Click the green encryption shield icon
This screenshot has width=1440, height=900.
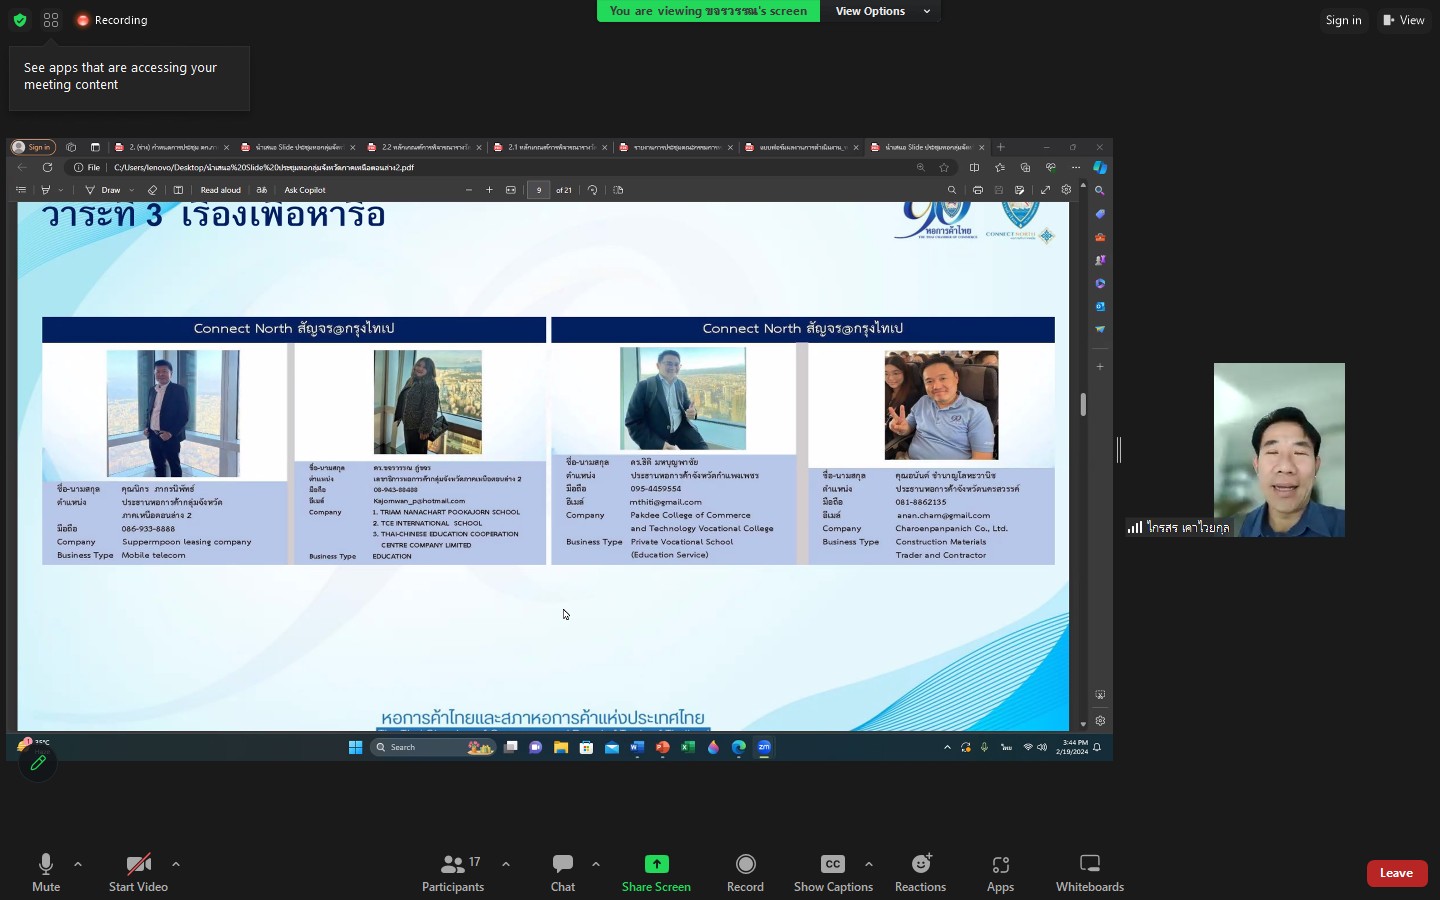[20, 20]
